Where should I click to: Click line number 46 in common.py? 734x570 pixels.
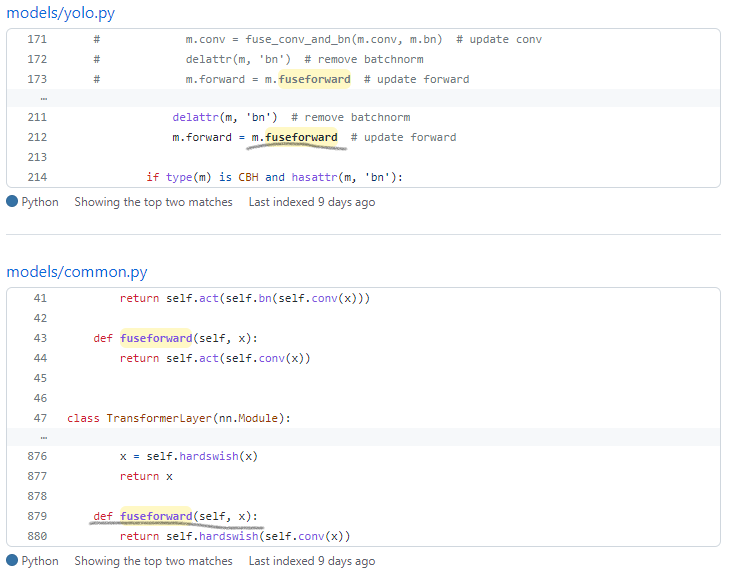[40, 398]
